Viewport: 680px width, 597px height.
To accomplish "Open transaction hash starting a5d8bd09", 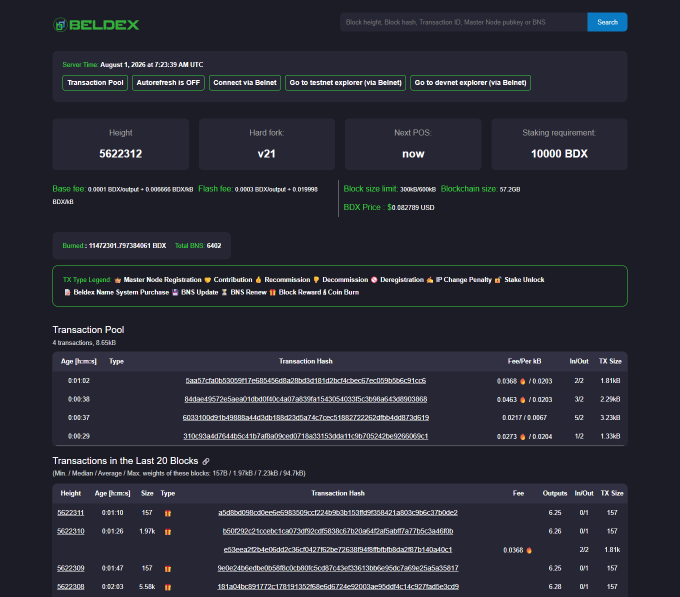I will pos(338,513).
